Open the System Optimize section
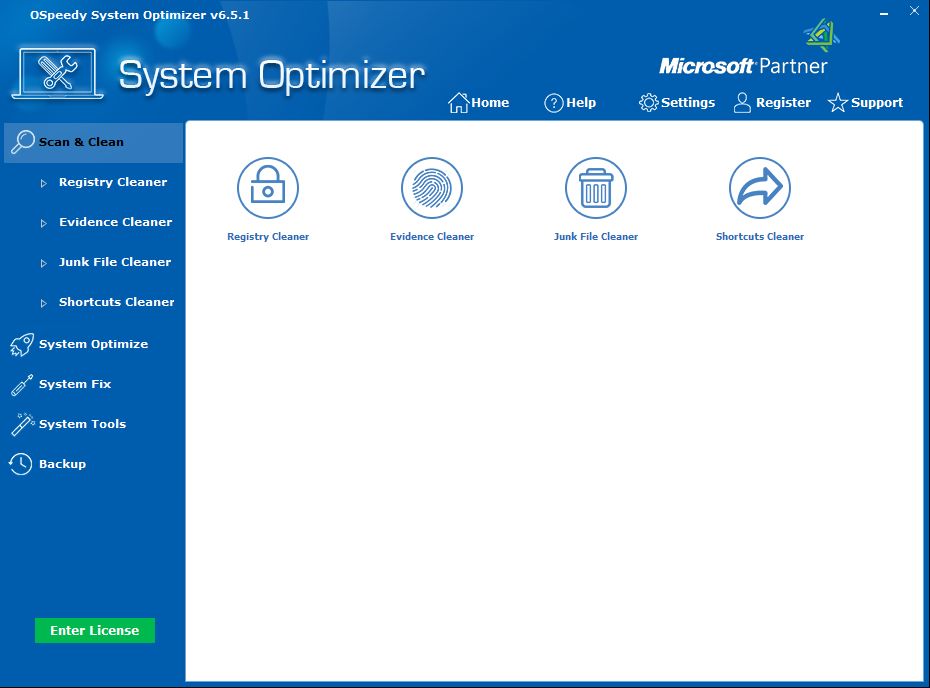This screenshot has height=688, width=930. pos(93,344)
